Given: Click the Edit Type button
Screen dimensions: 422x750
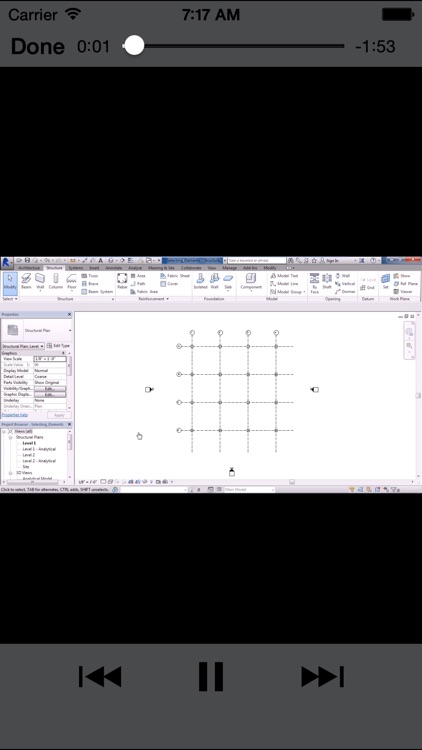Looking at the screenshot, I should click(59, 346).
